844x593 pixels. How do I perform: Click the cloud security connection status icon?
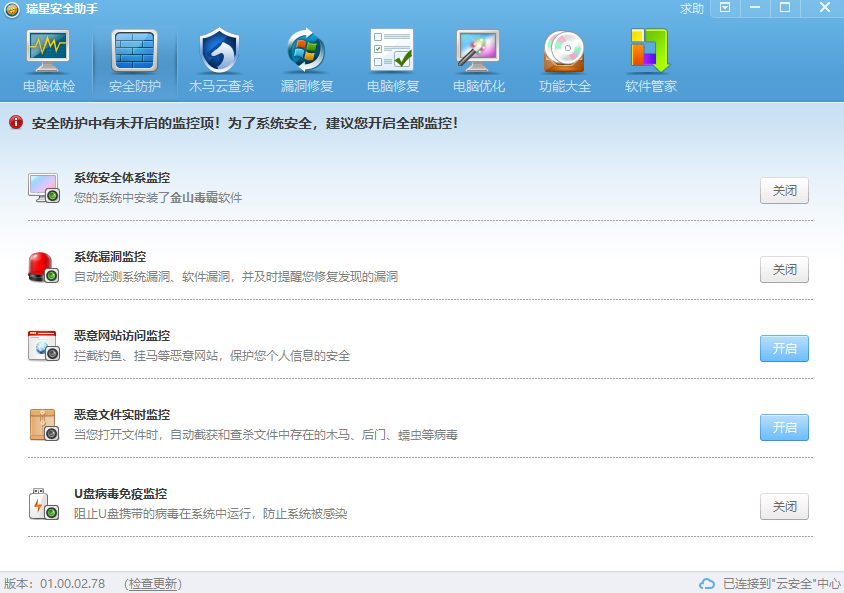tap(707, 583)
